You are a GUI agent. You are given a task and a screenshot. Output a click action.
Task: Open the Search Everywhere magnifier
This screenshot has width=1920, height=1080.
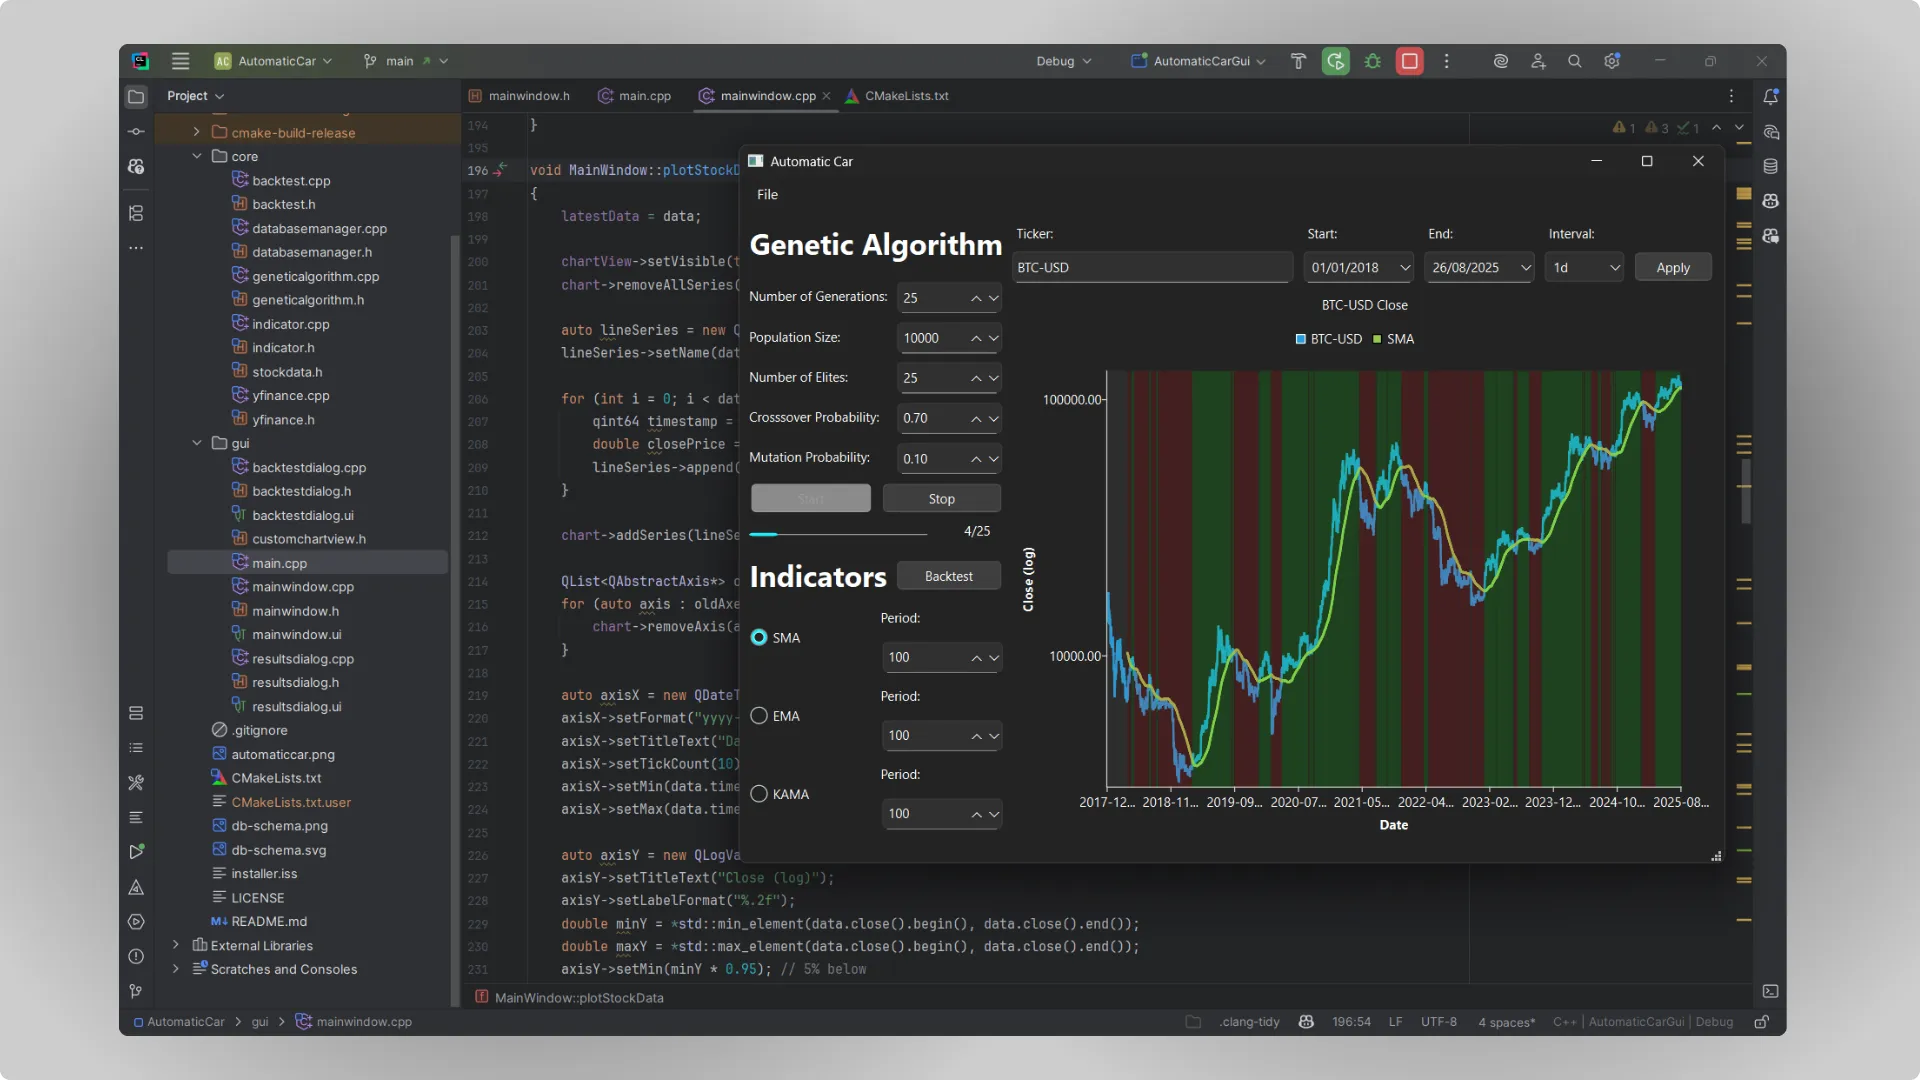(1574, 61)
